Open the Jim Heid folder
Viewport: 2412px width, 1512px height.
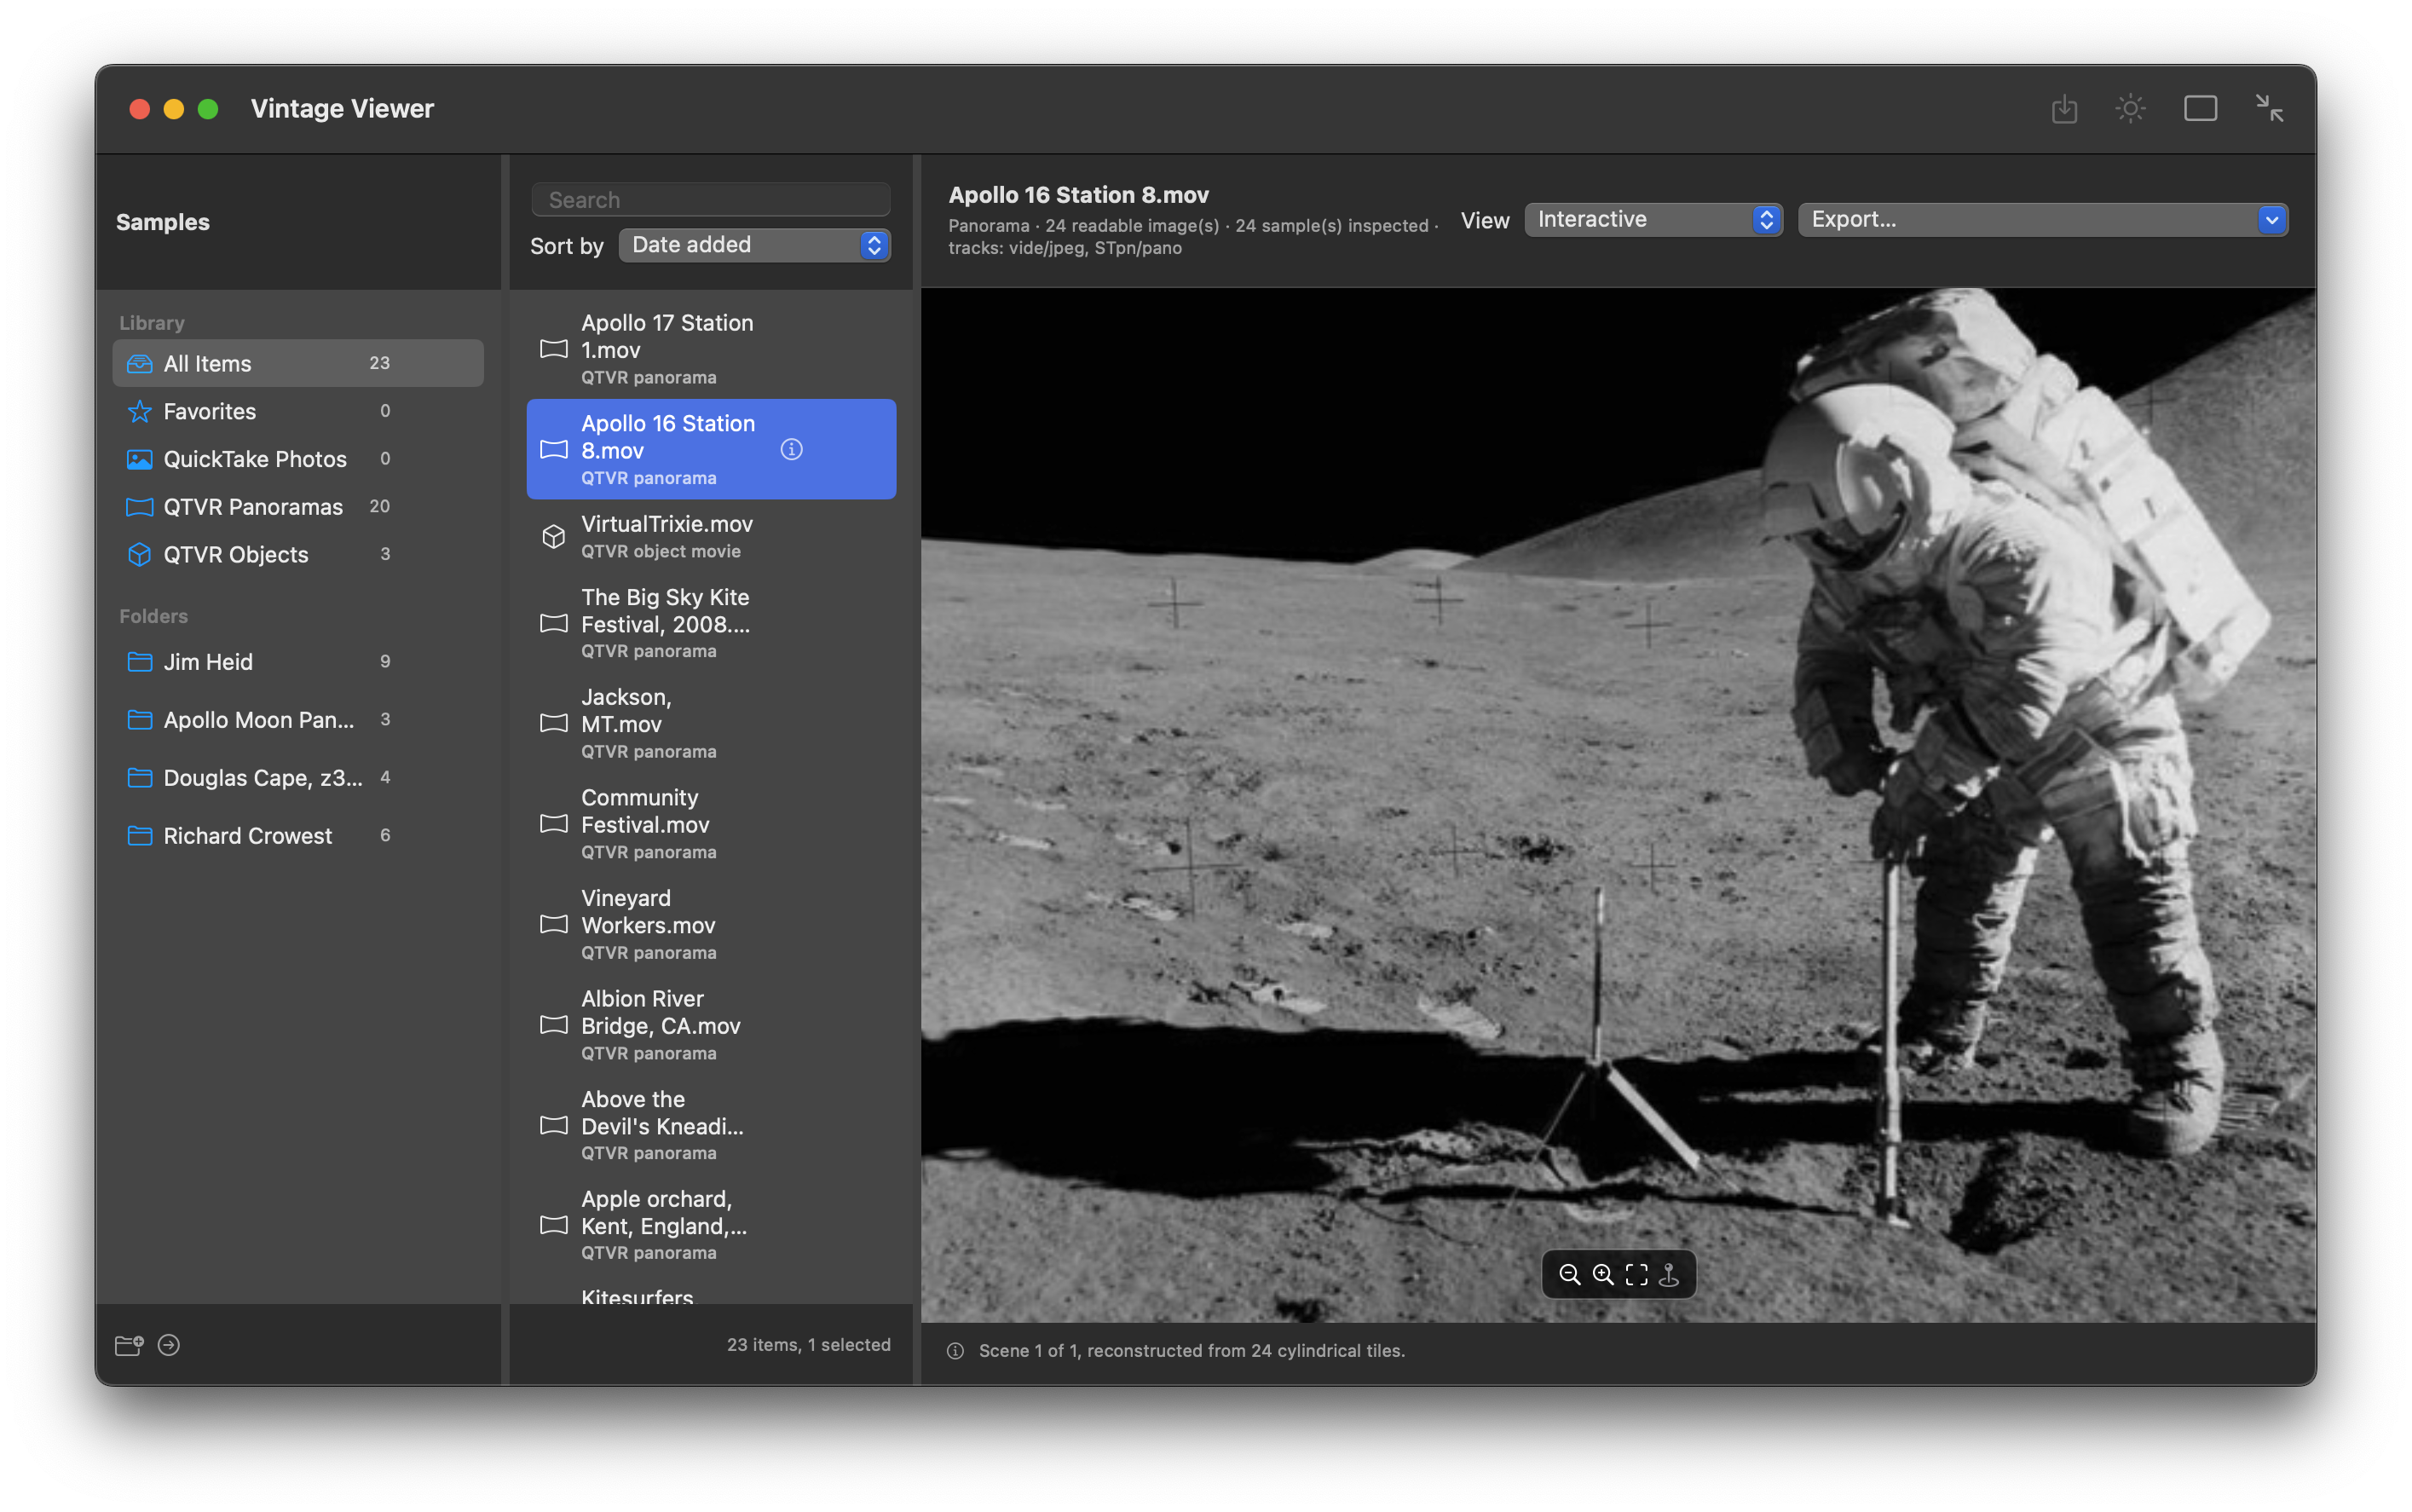coord(298,662)
